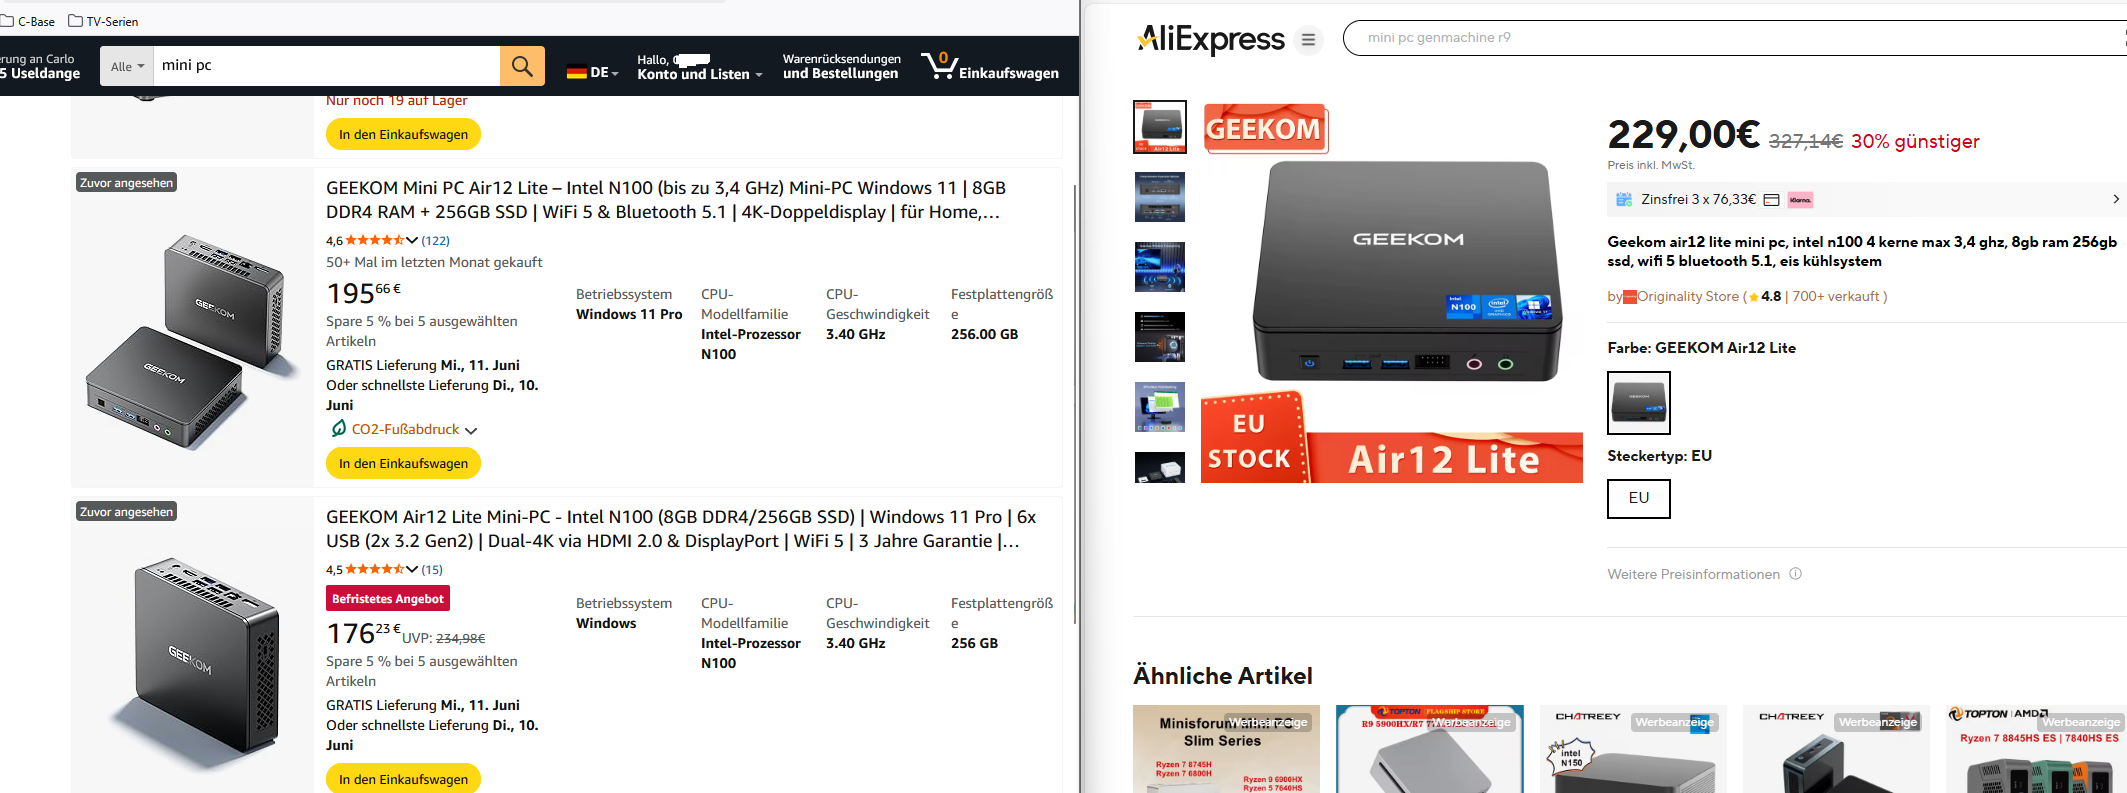Click the star rating of the Air12 Lite 4,6 listing

374,240
